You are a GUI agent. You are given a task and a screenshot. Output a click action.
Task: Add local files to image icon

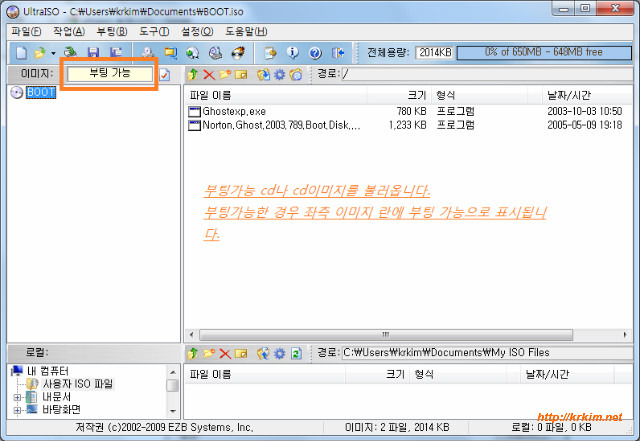click(x=263, y=353)
